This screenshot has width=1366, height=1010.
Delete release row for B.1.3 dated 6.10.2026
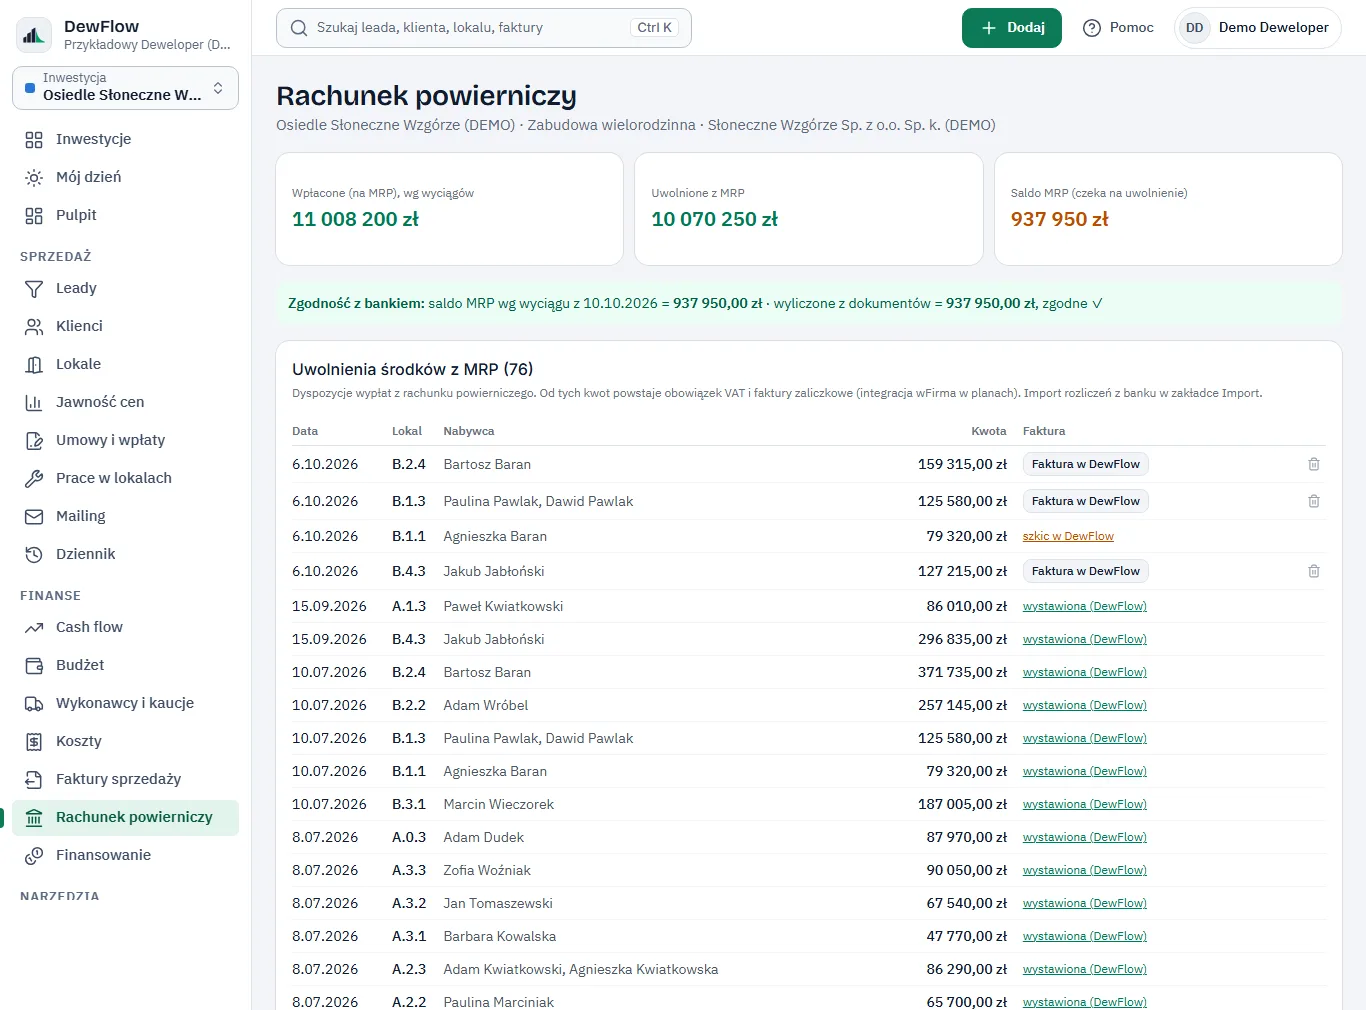point(1314,501)
